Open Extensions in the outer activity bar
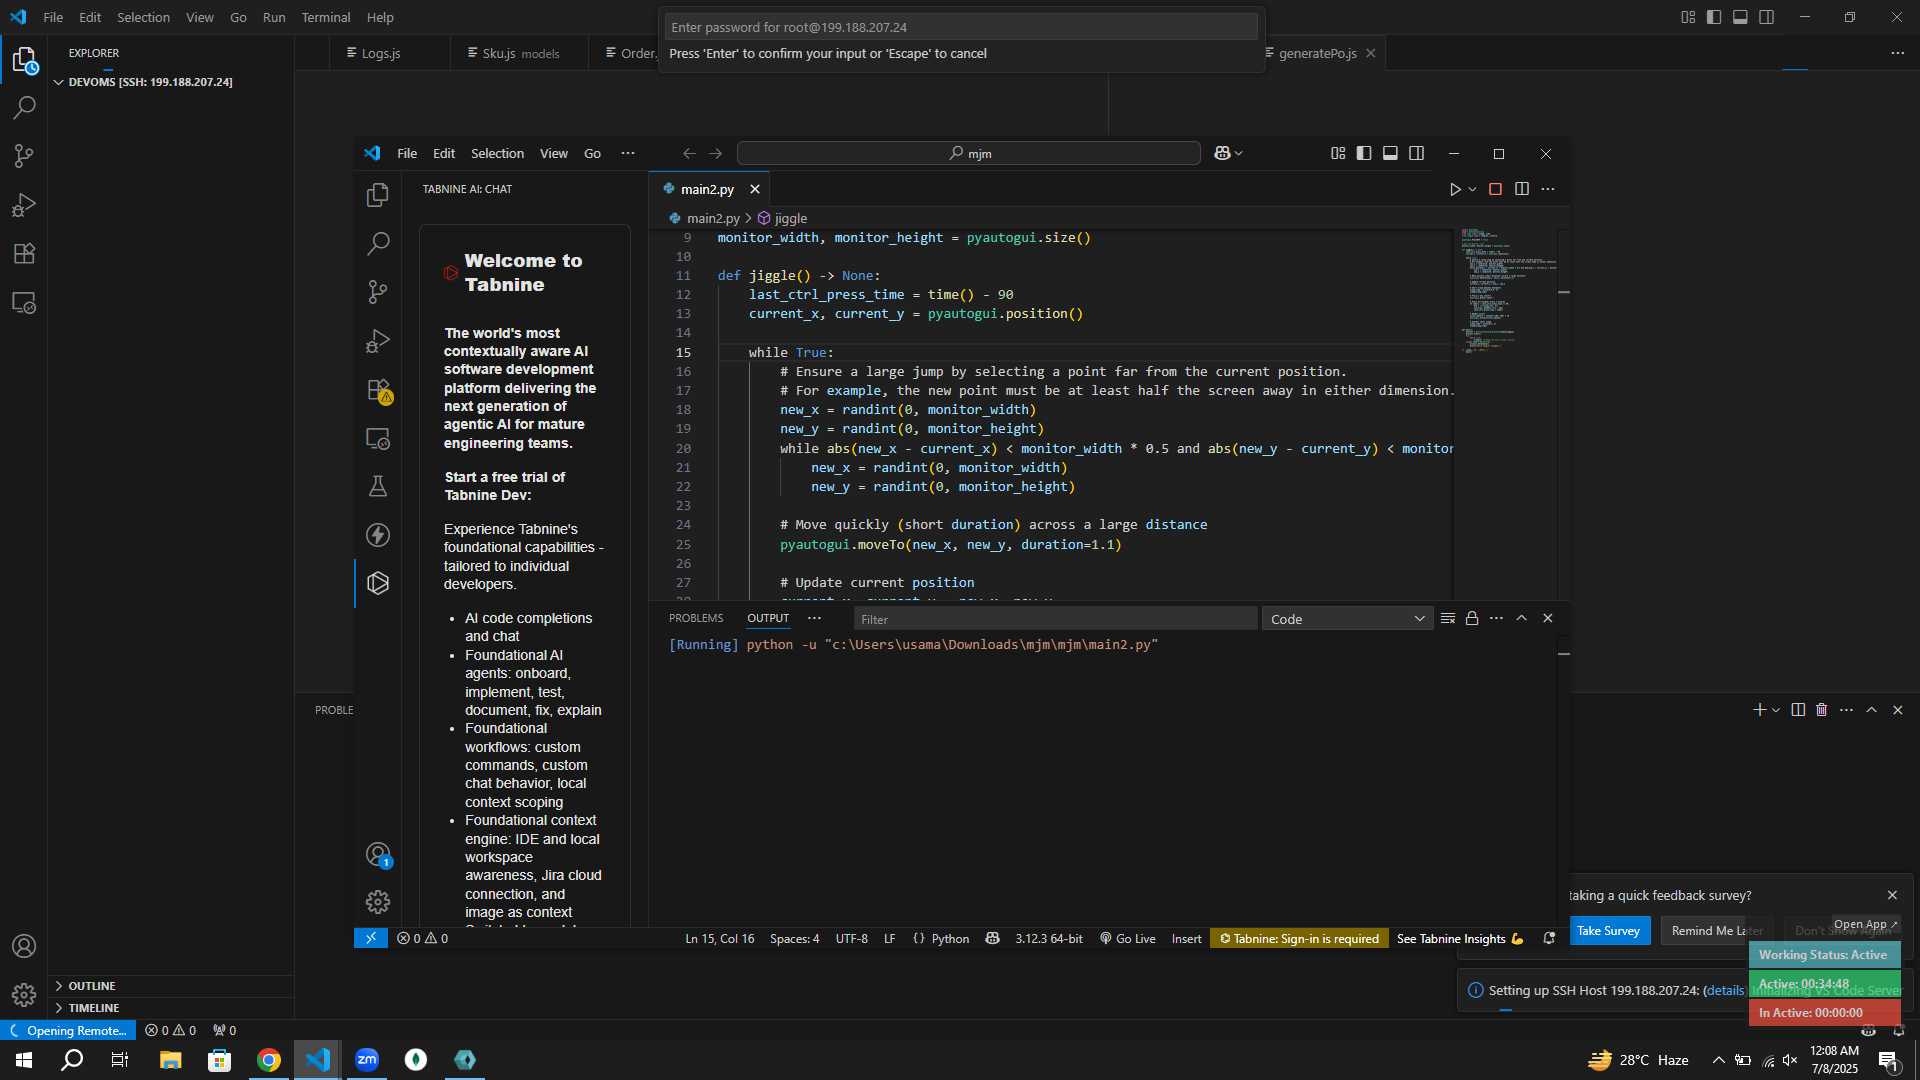Screen dimensions: 1920x1080 tap(24, 253)
